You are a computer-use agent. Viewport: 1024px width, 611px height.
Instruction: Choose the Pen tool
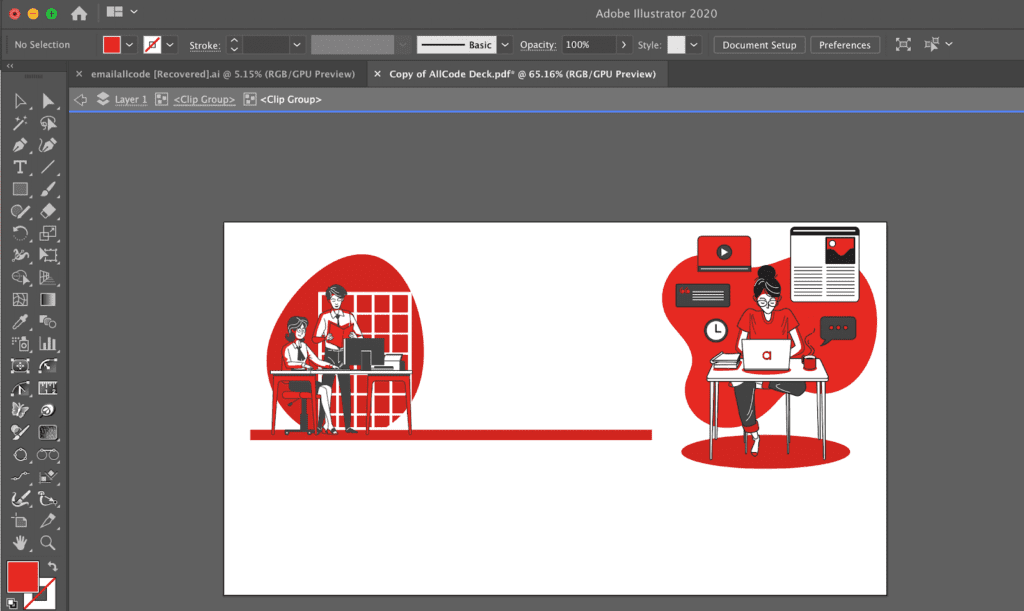tap(20, 145)
